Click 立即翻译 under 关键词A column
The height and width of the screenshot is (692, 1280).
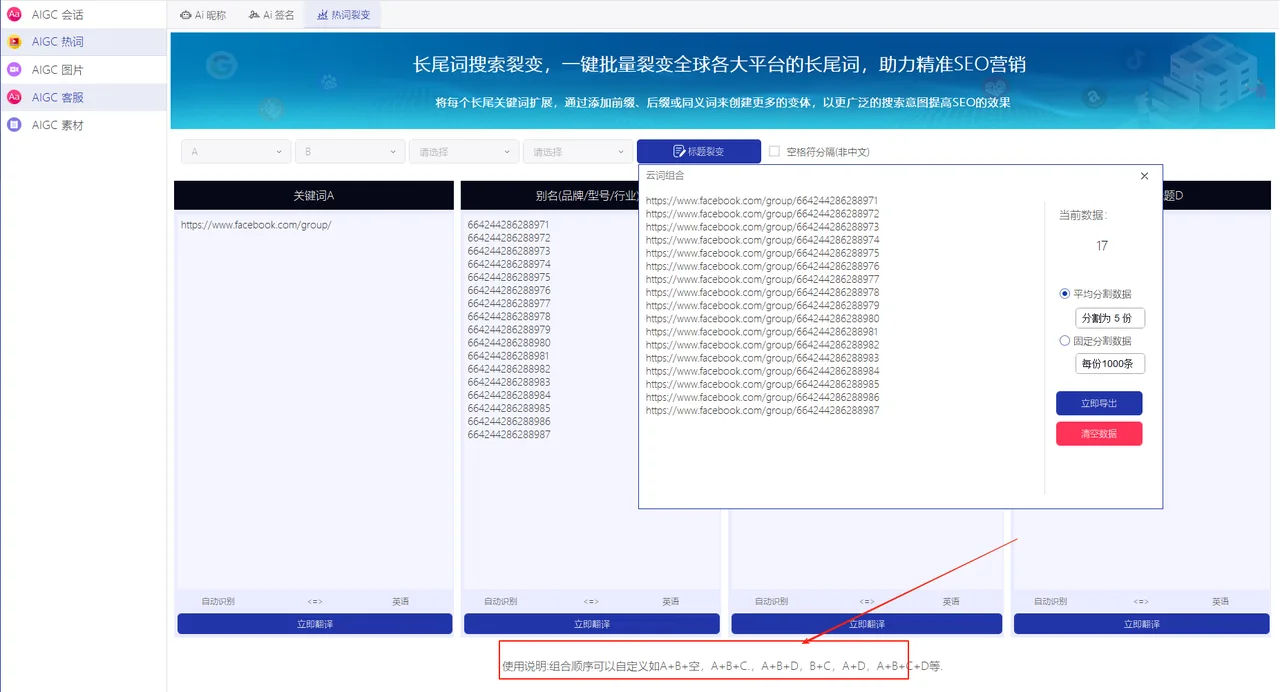[x=314, y=624]
